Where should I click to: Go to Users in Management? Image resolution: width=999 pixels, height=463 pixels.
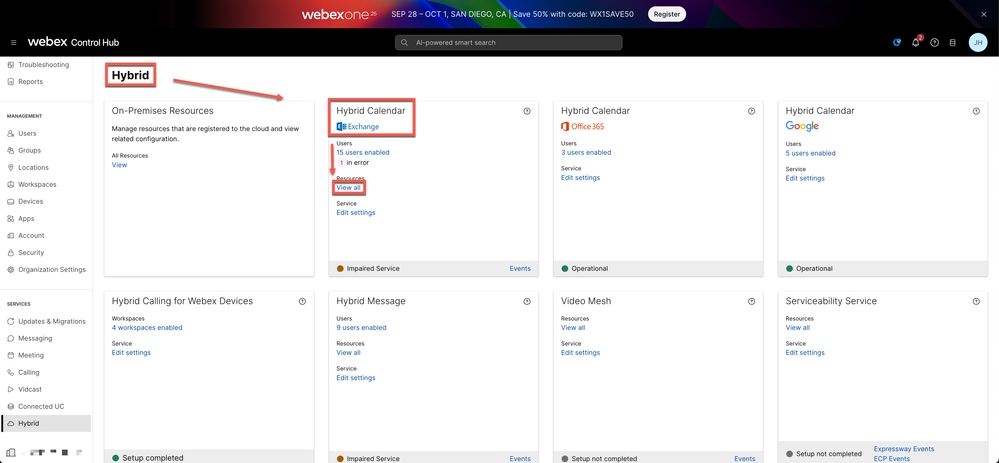(27, 134)
